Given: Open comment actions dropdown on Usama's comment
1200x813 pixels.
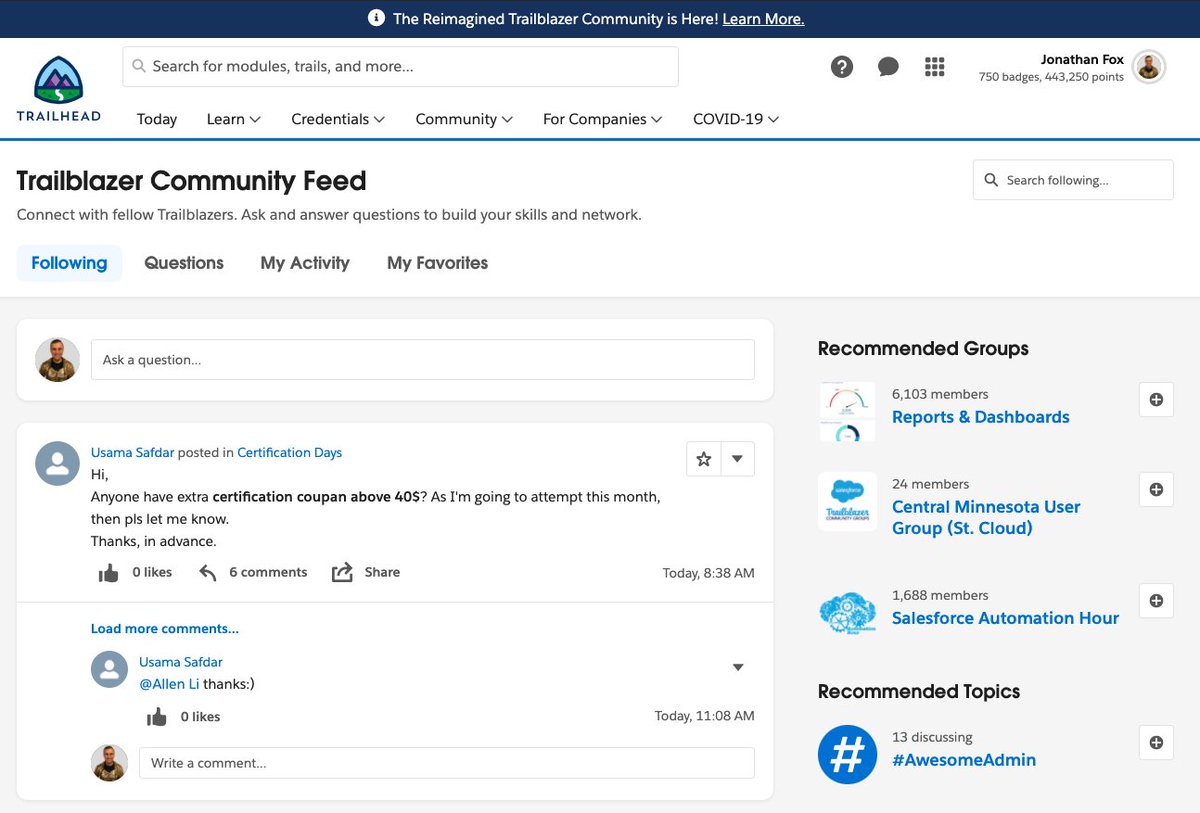Looking at the screenshot, I should point(738,667).
